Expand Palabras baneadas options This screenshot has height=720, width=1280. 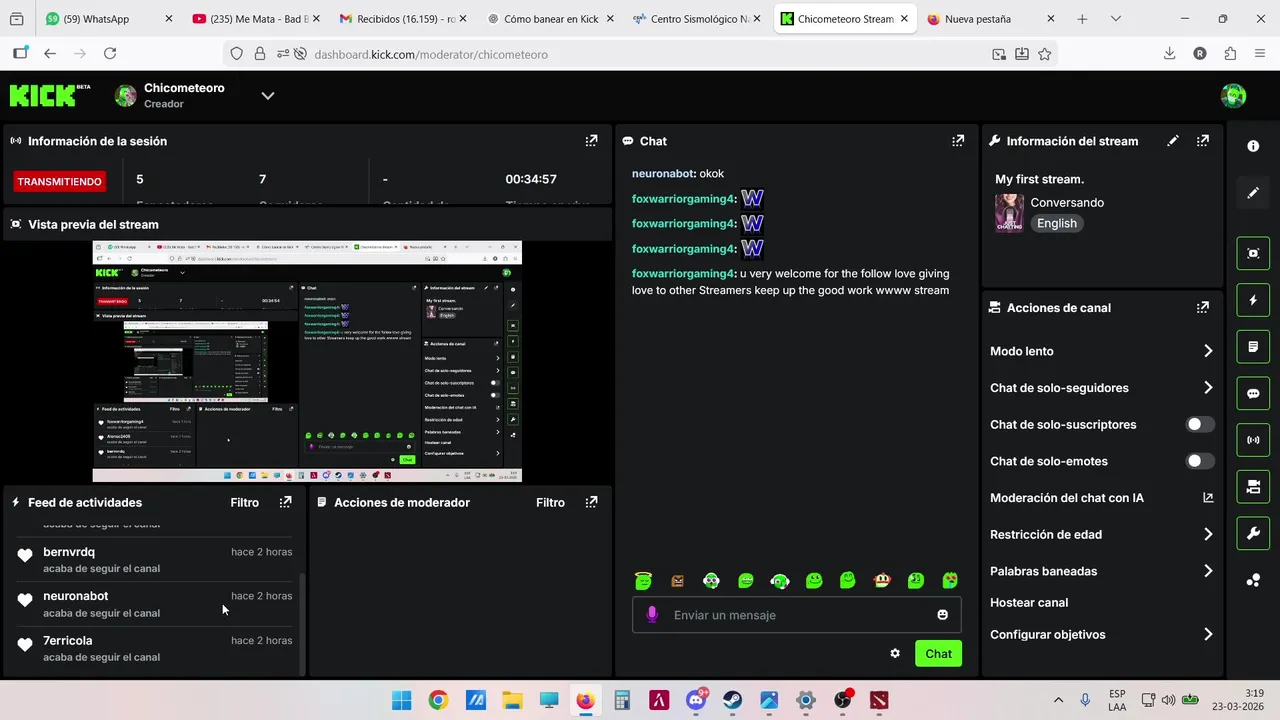click(x=1207, y=571)
